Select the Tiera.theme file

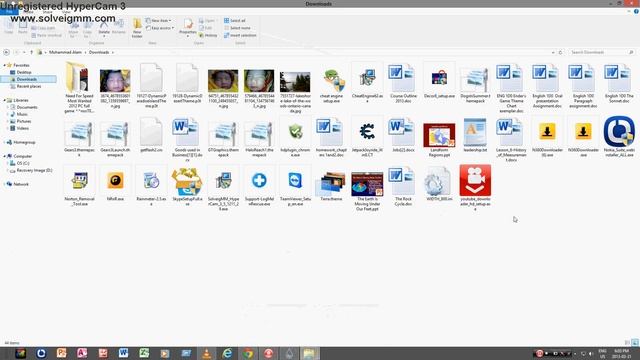click(x=331, y=186)
